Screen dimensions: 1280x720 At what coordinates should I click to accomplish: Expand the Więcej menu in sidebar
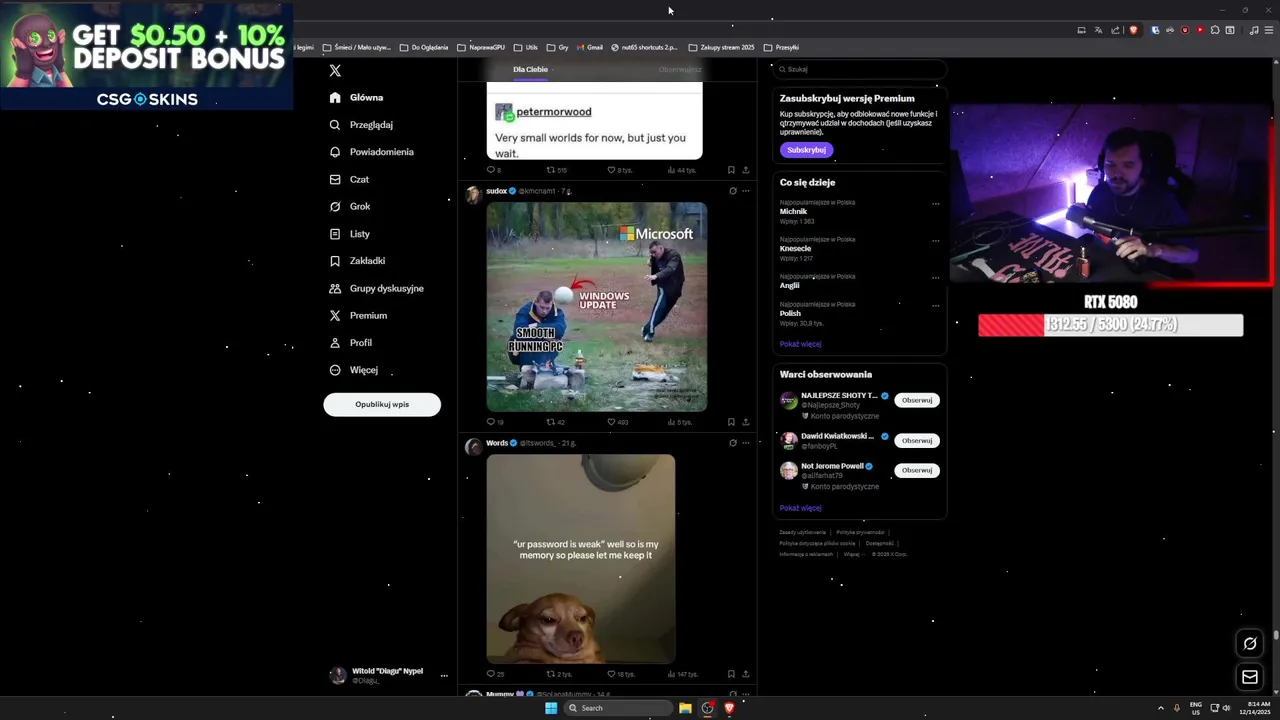click(353, 370)
